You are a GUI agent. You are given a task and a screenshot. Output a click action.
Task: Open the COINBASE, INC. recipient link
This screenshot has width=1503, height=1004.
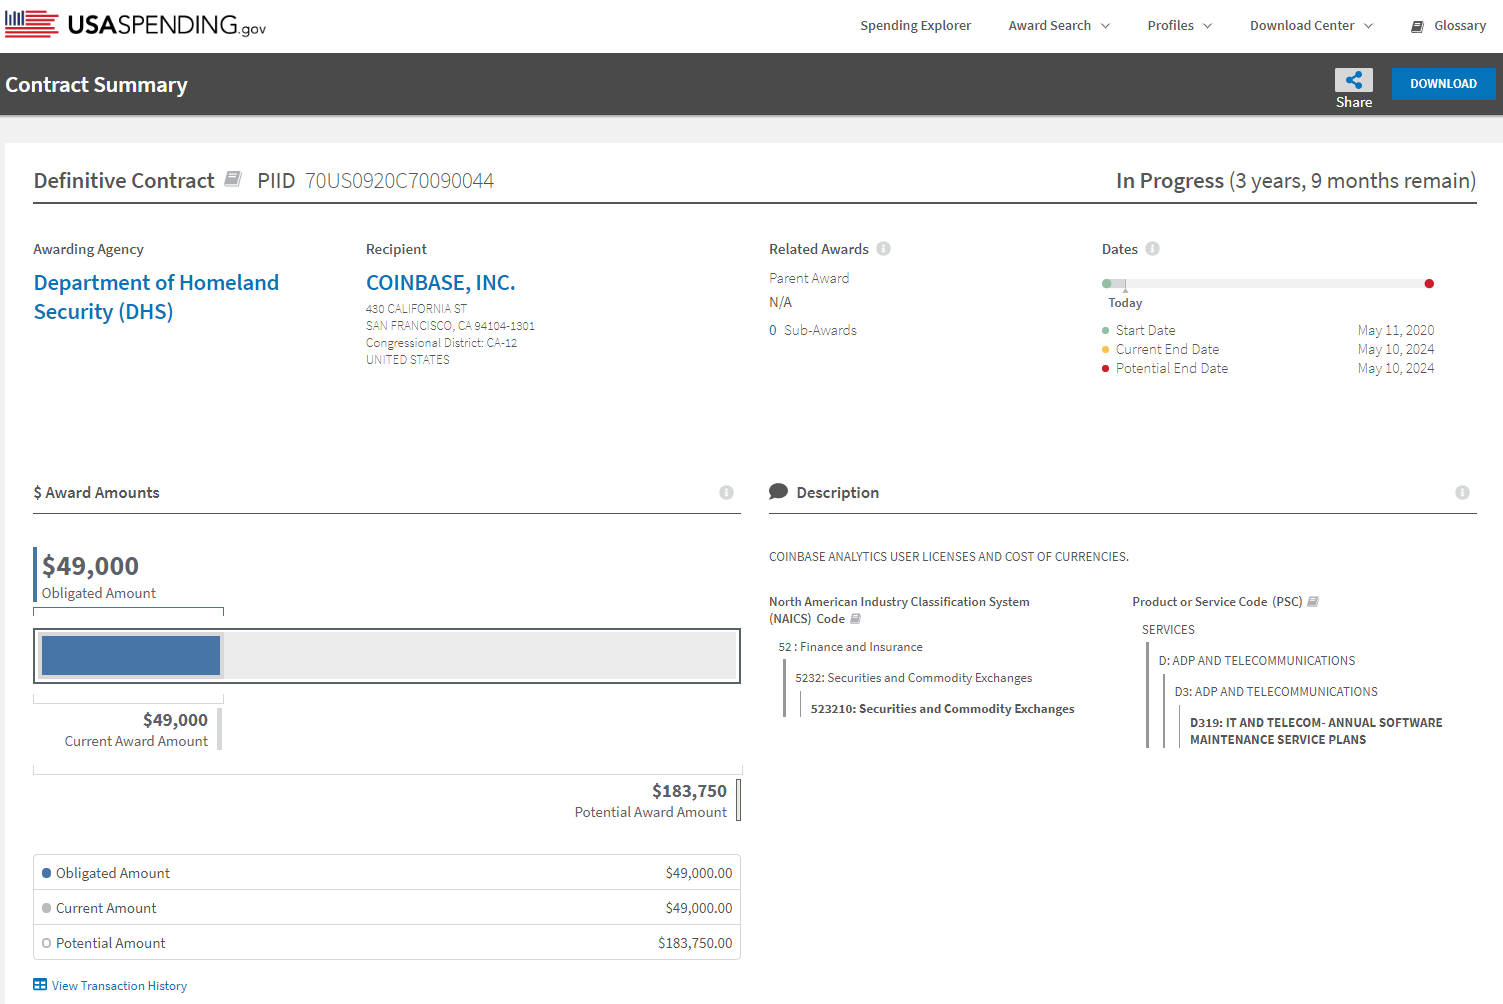click(441, 283)
